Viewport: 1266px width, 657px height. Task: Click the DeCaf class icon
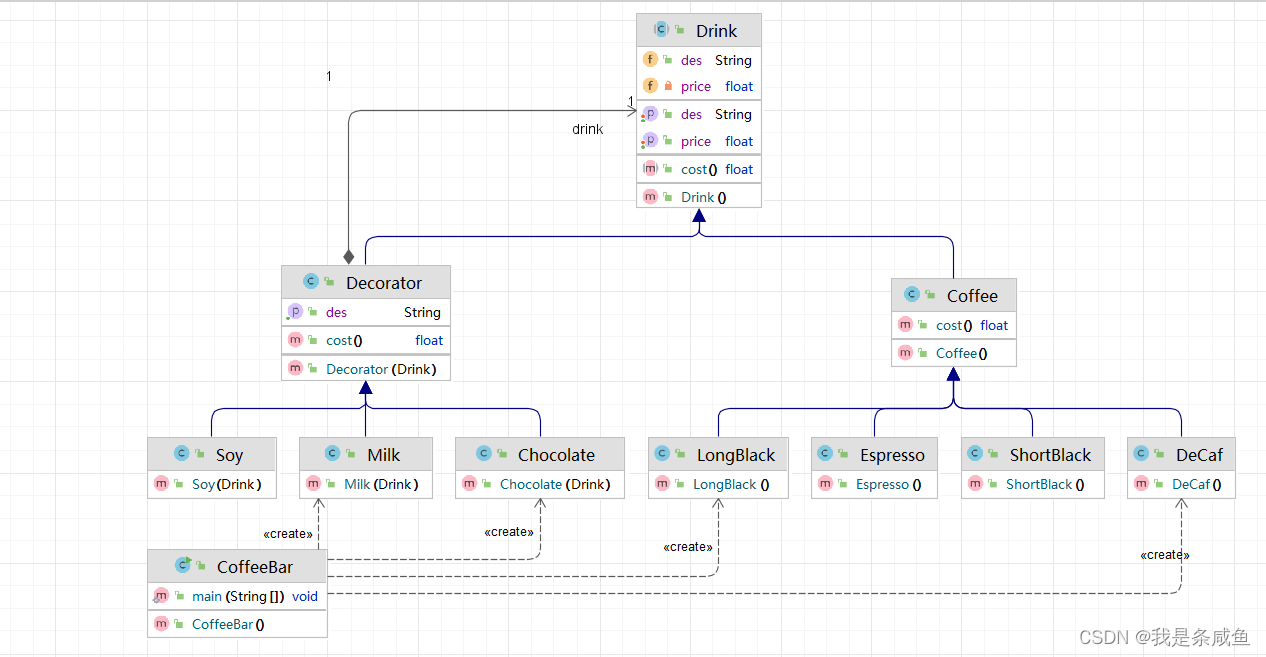click(1142, 454)
